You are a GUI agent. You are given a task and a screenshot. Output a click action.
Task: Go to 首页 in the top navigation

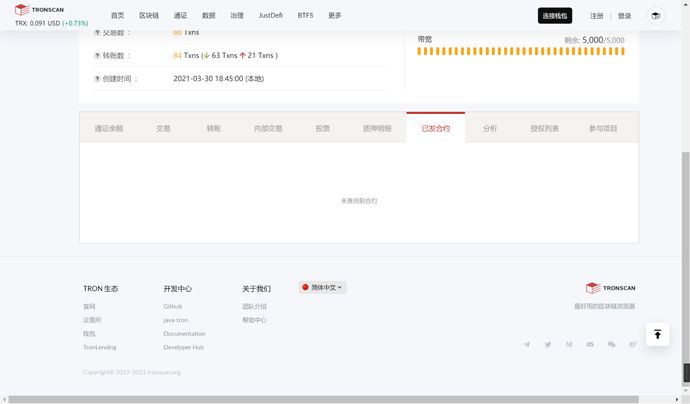point(117,15)
